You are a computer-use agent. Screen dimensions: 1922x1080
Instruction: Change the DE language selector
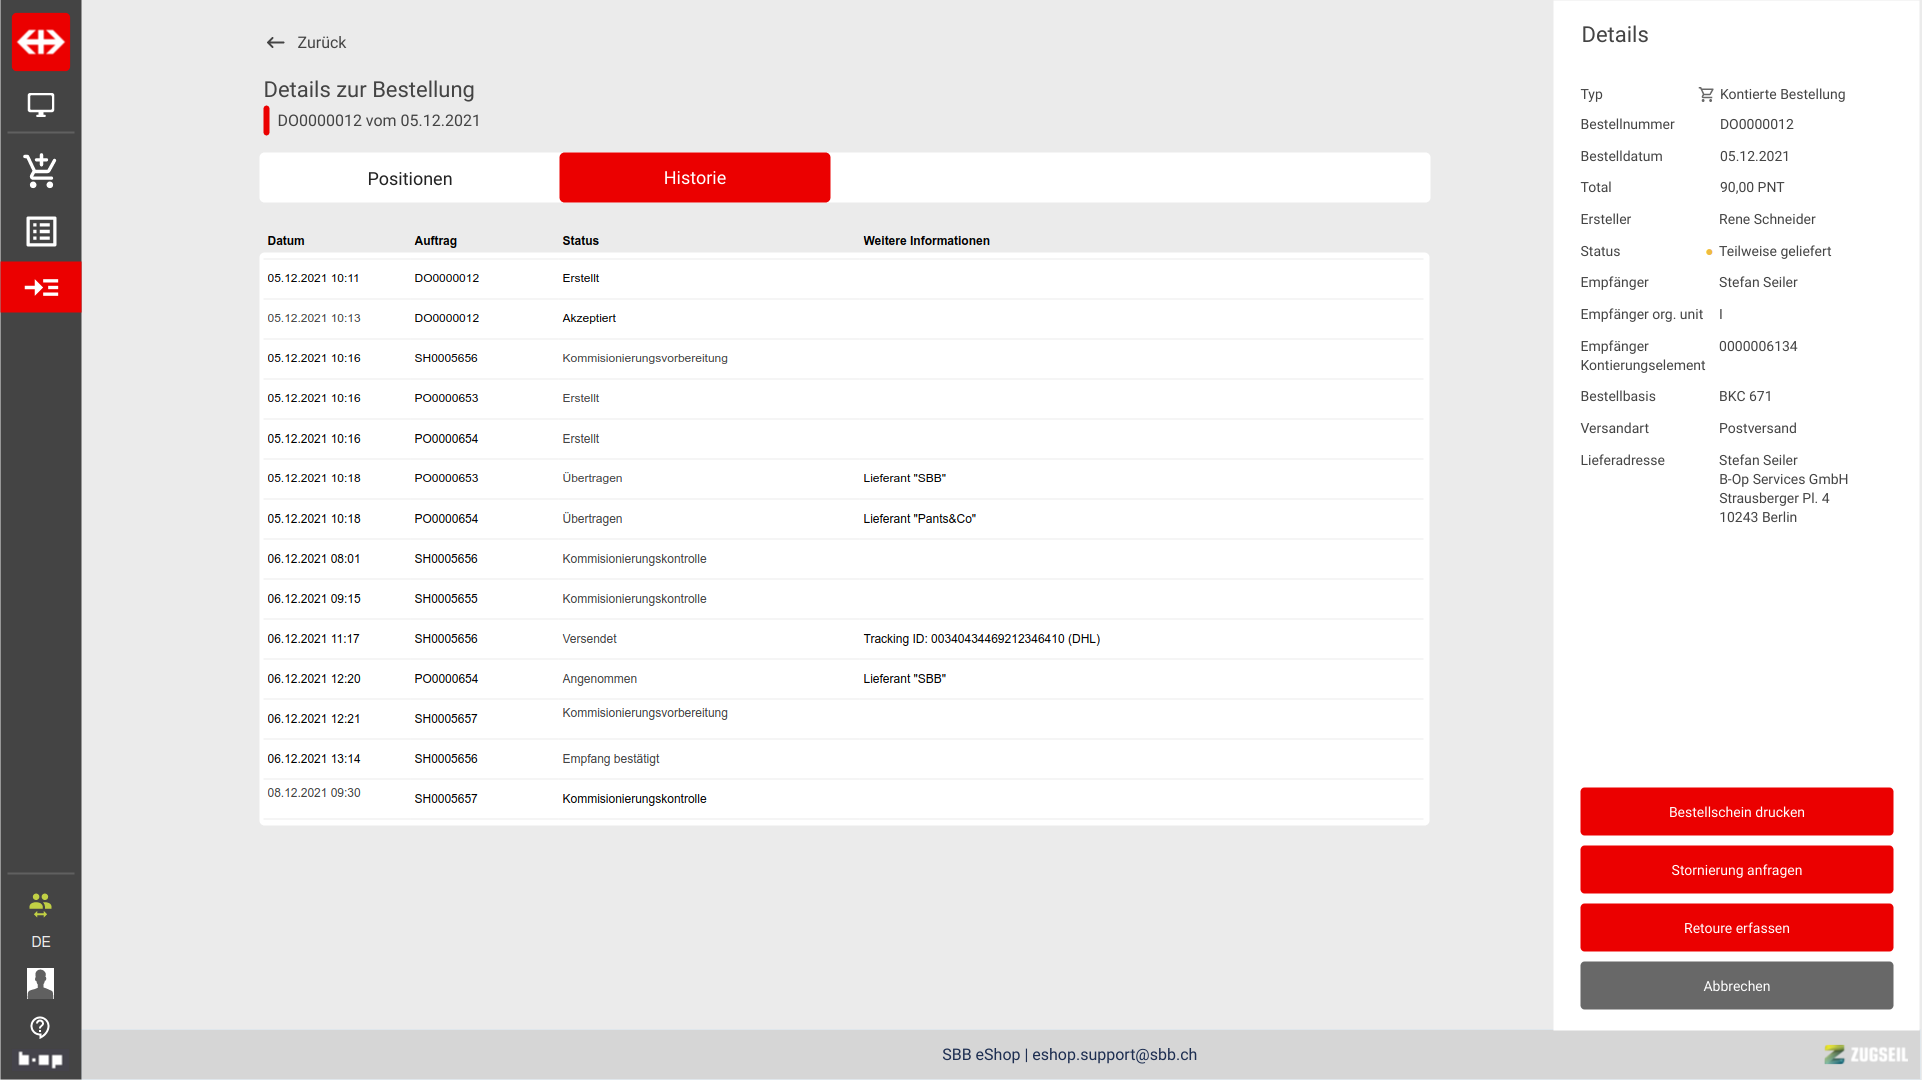tap(40, 942)
